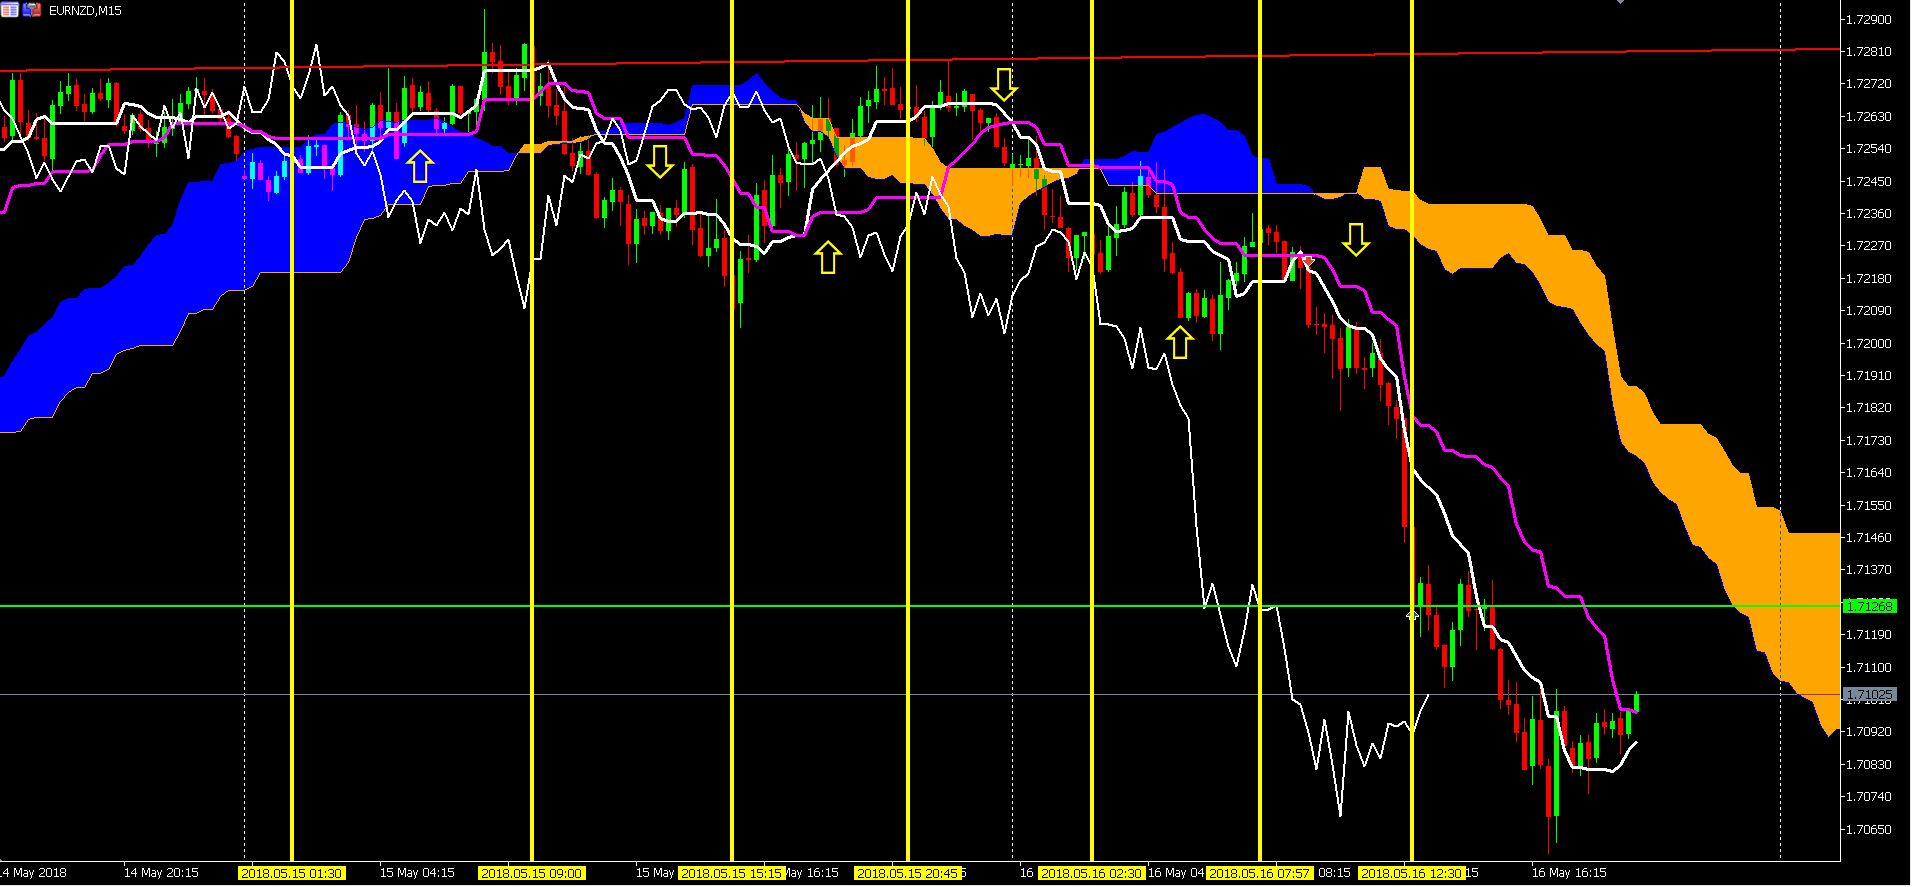Select the 2018.05.16 12:30 date label
This screenshot has height=887, width=1912.
pos(1411,873)
